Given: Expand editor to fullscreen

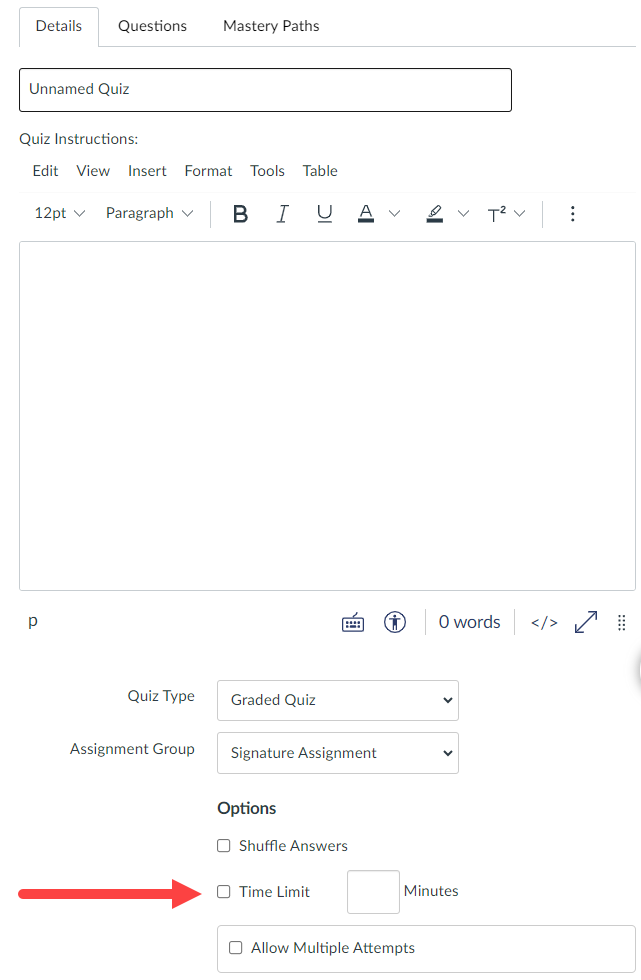Looking at the screenshot, I should [585, 622].
